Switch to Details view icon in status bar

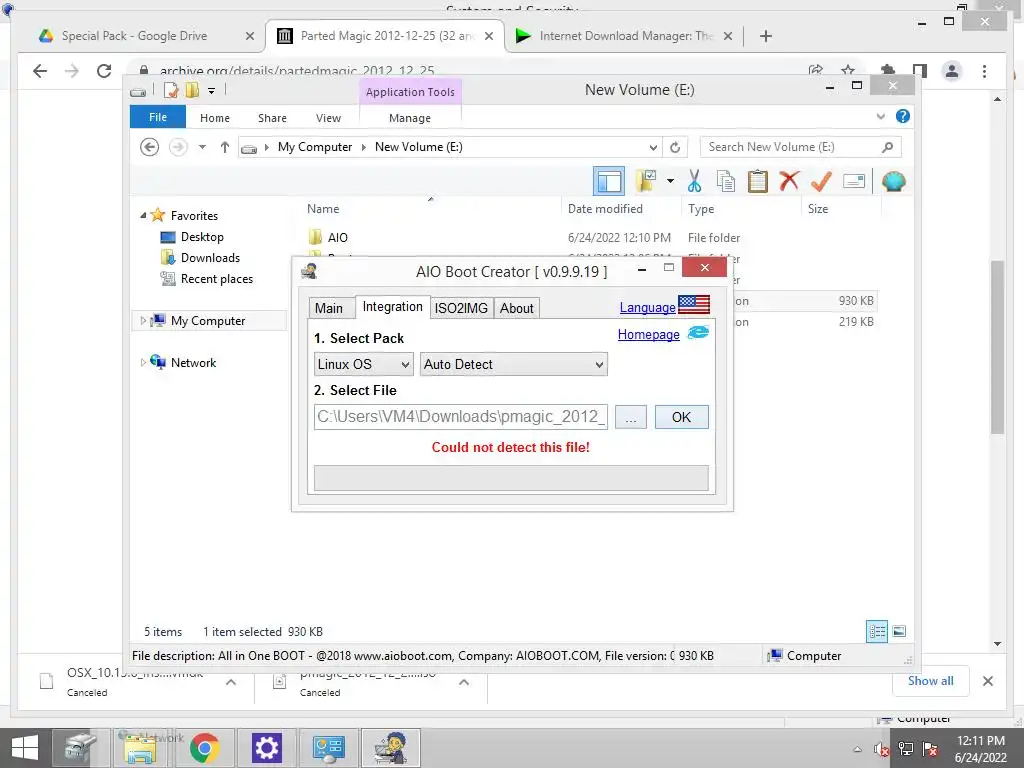[876, 632]
